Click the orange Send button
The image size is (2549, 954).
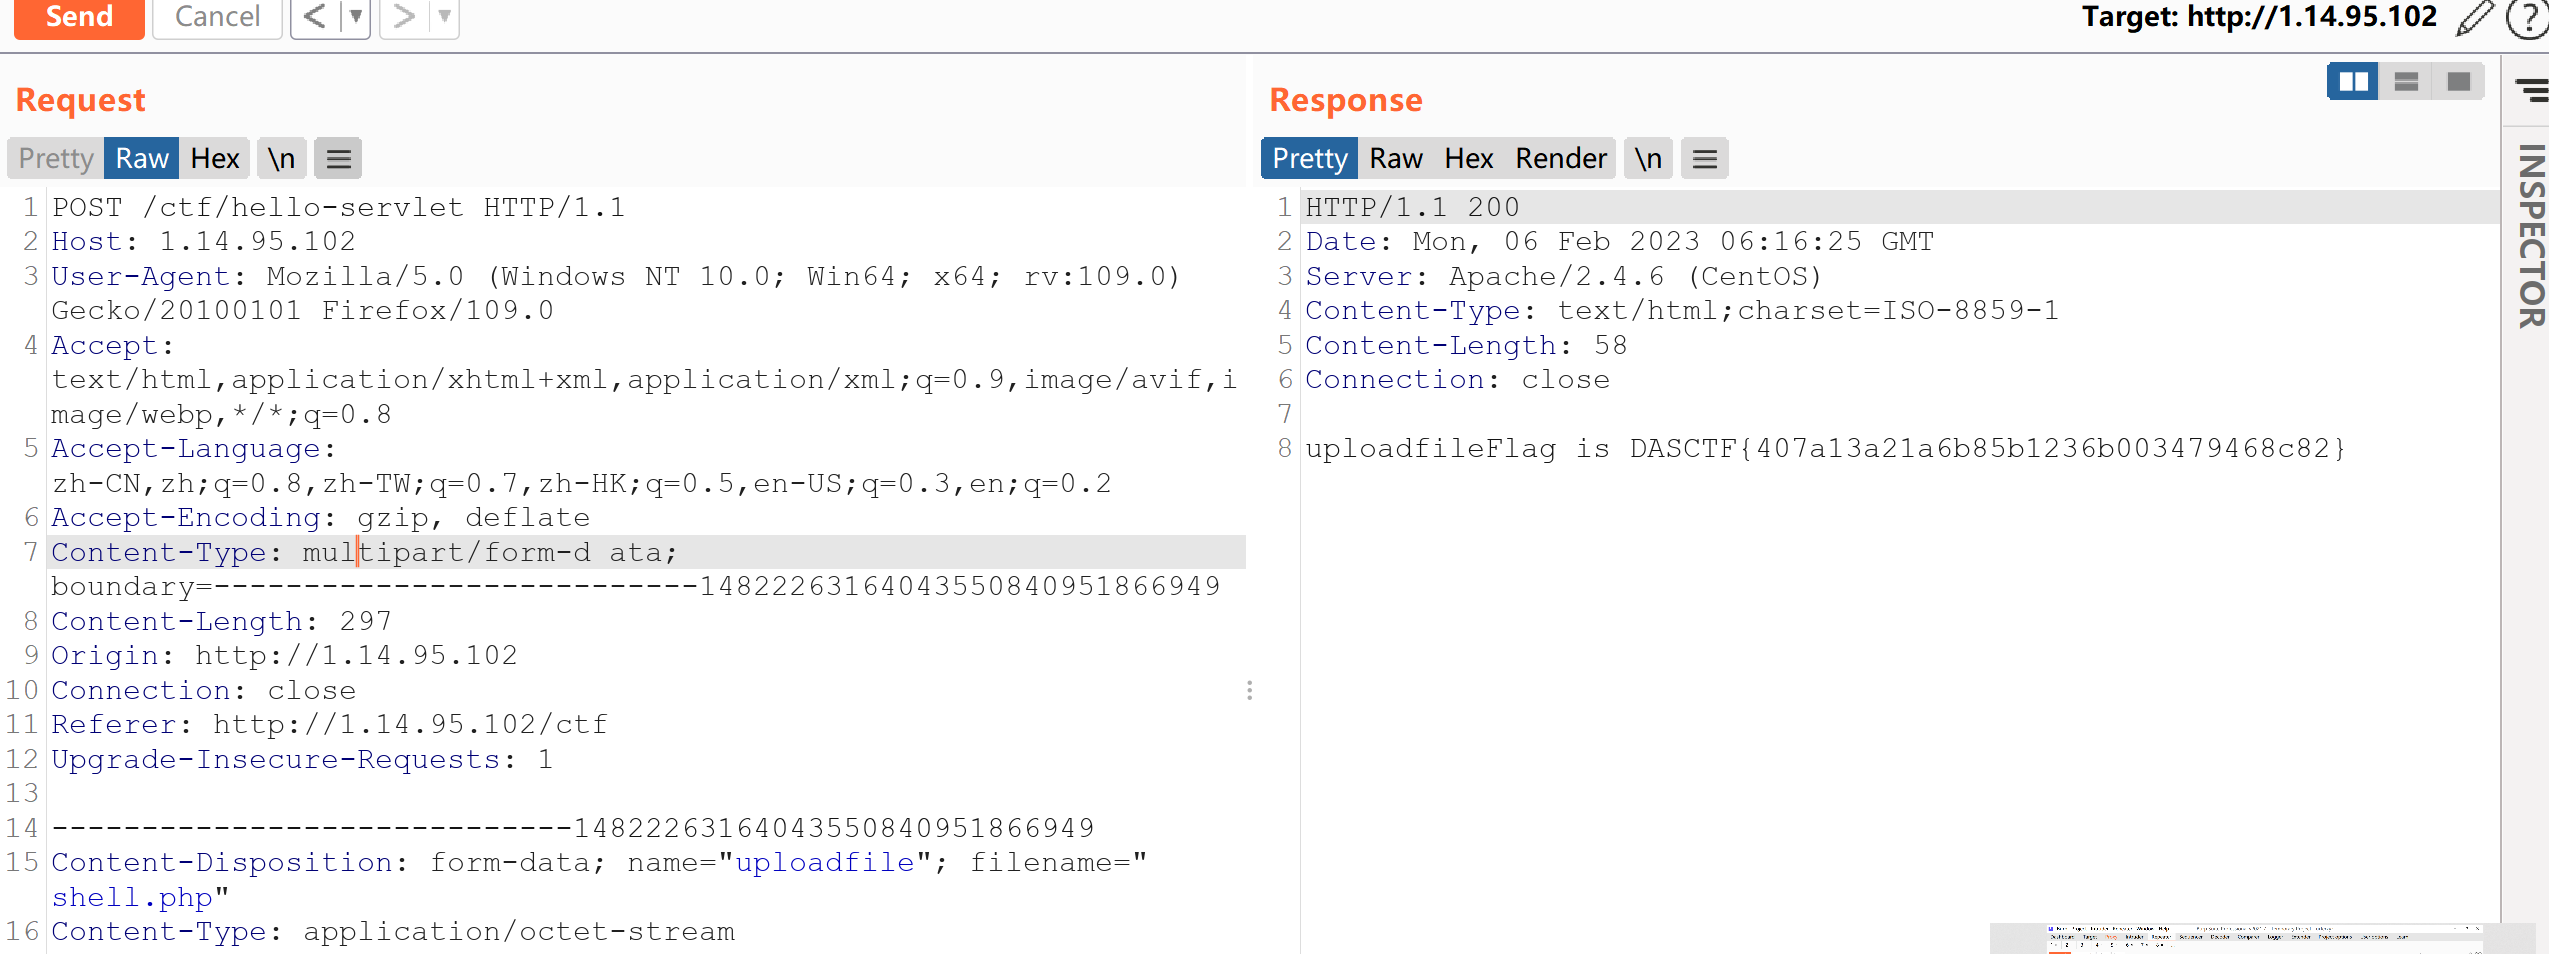(79, 17)
